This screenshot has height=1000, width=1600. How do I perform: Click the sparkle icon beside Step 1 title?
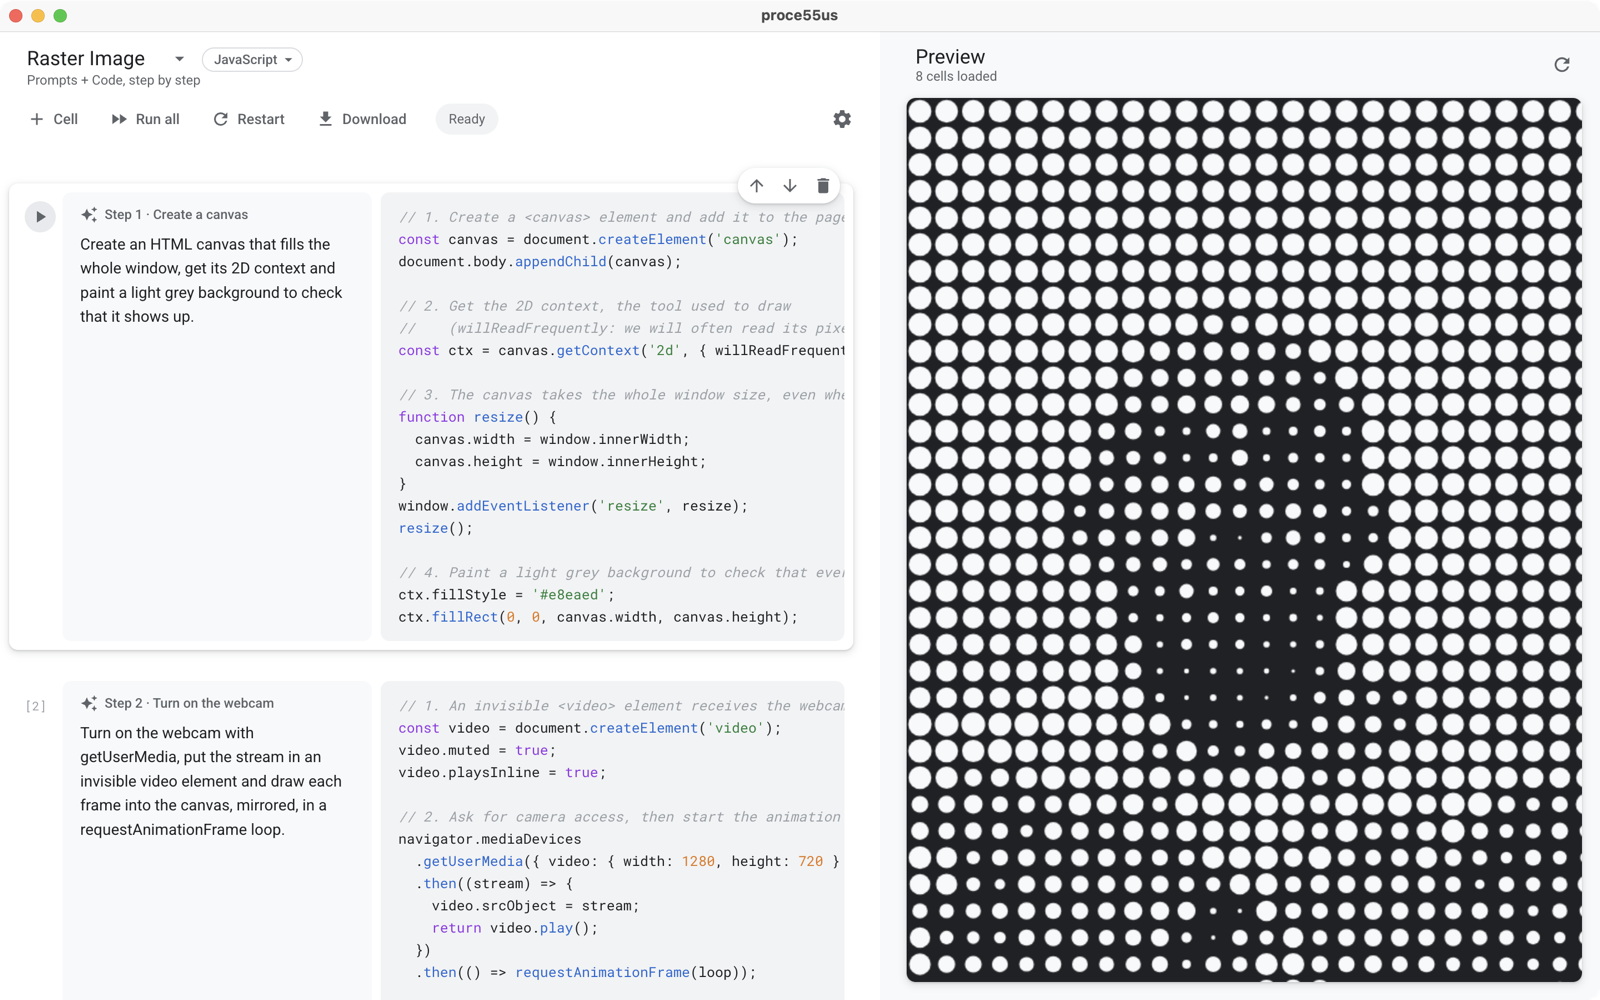tap(89, 215)
